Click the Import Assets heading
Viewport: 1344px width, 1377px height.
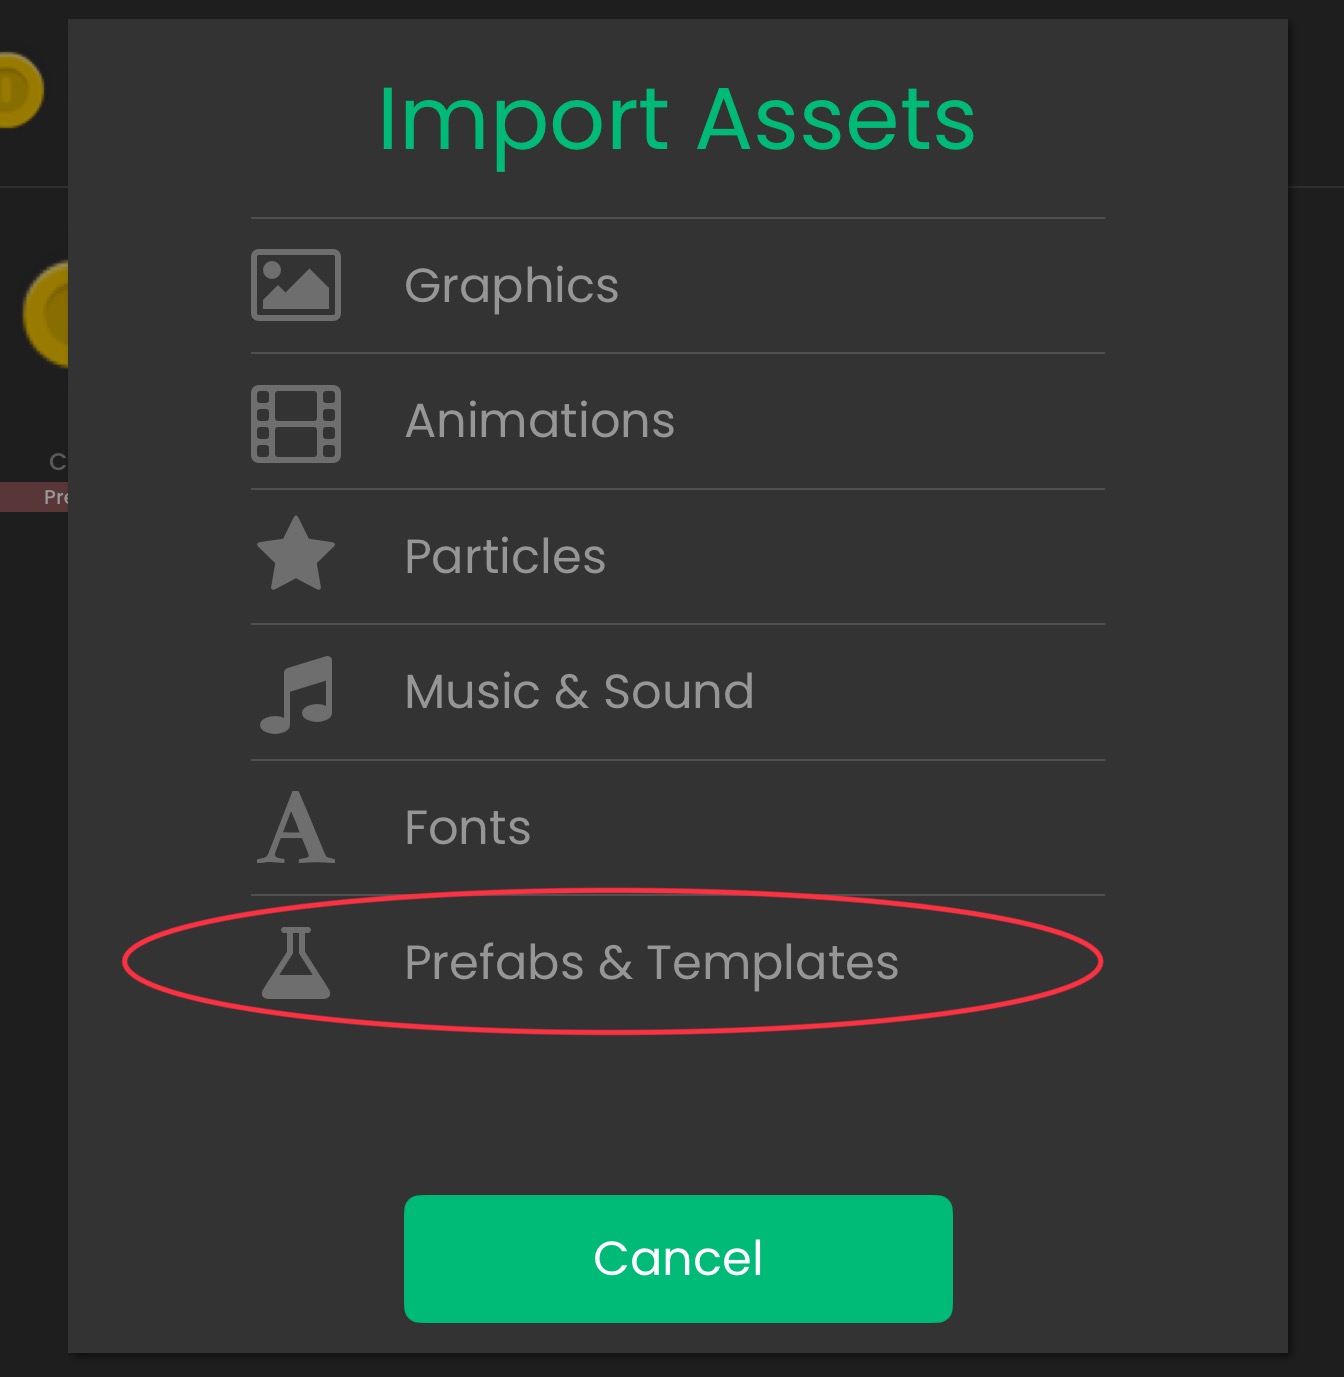point(677,120)
